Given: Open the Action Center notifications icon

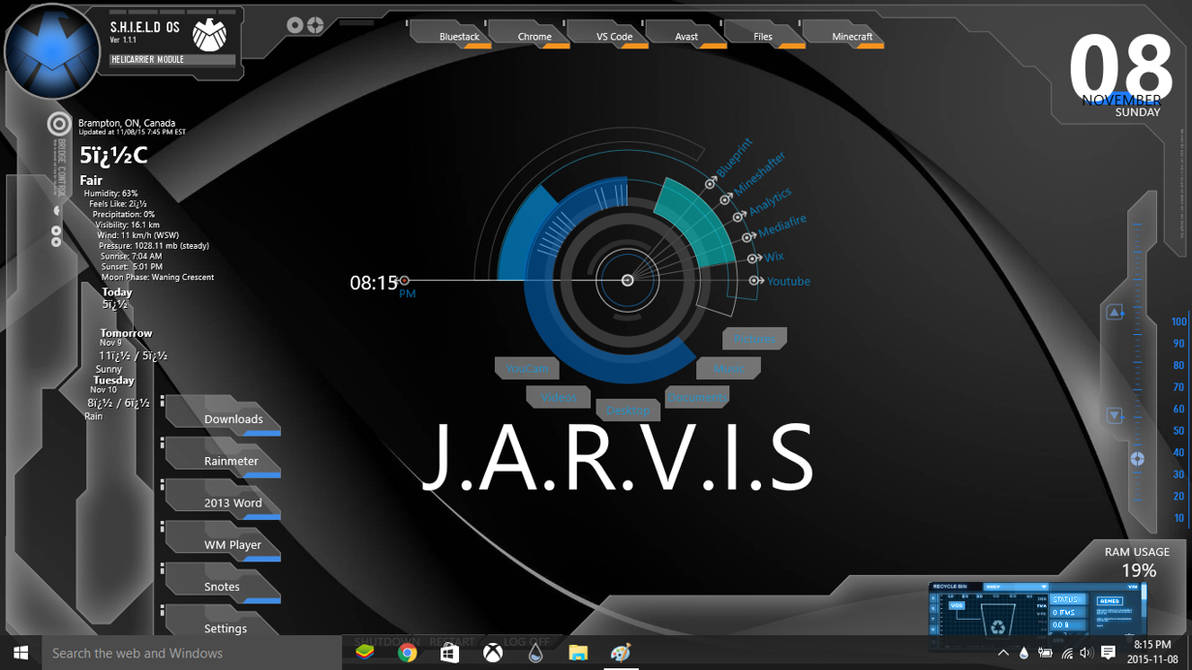Looking at the screenshot, I should 1108,653.
